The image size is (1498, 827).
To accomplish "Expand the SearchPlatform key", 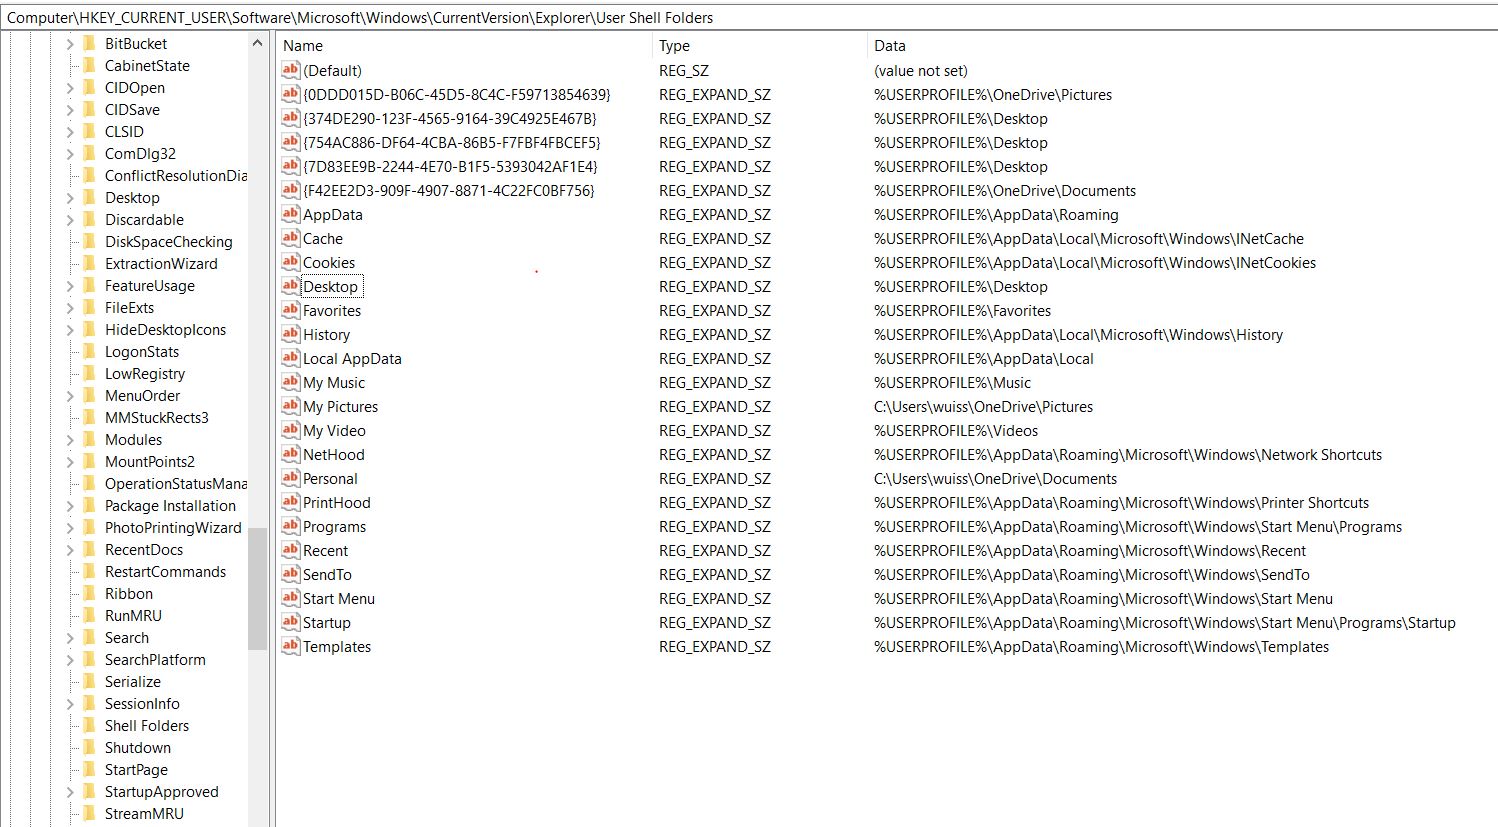I will pos(70,660).
